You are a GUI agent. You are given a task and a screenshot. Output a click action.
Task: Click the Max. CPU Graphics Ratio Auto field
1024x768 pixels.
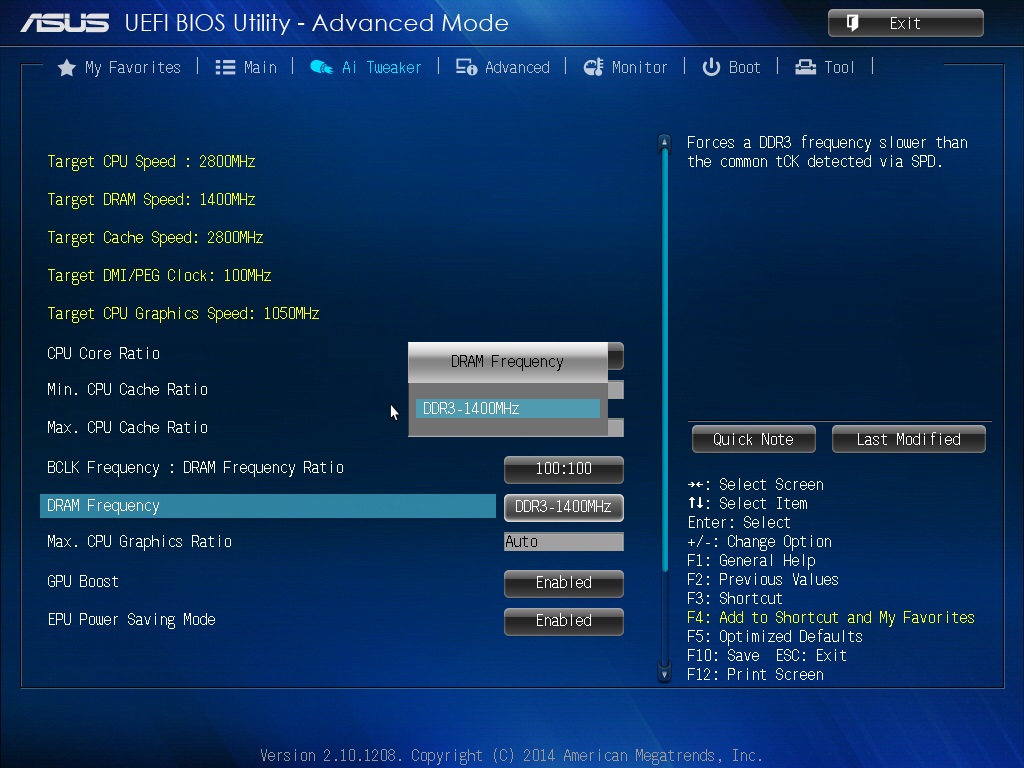[x=564, y=542]
